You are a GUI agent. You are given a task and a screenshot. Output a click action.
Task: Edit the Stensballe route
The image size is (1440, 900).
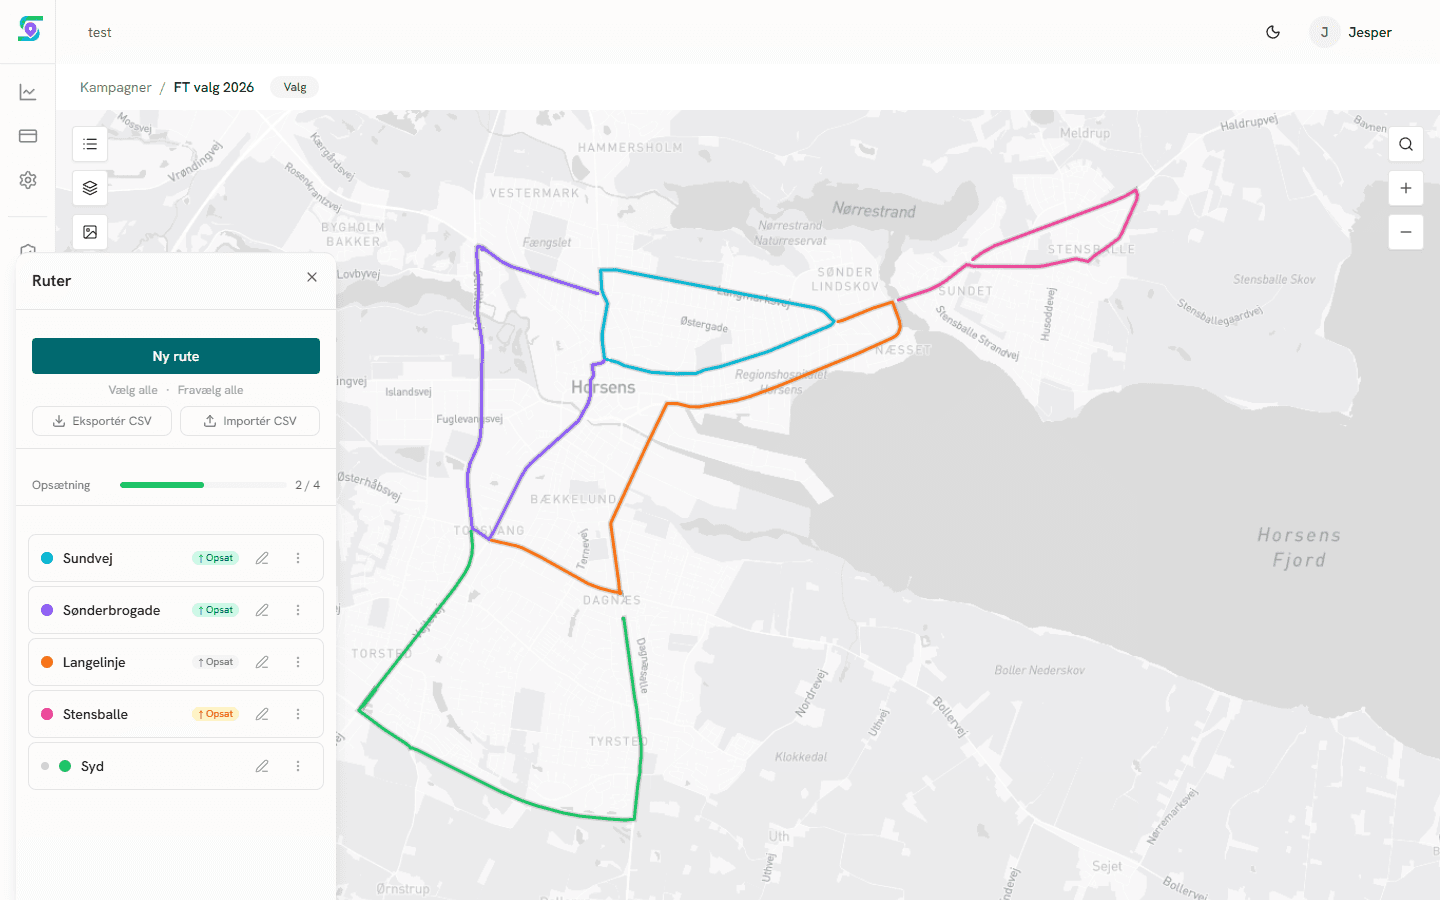coord(262,714)
